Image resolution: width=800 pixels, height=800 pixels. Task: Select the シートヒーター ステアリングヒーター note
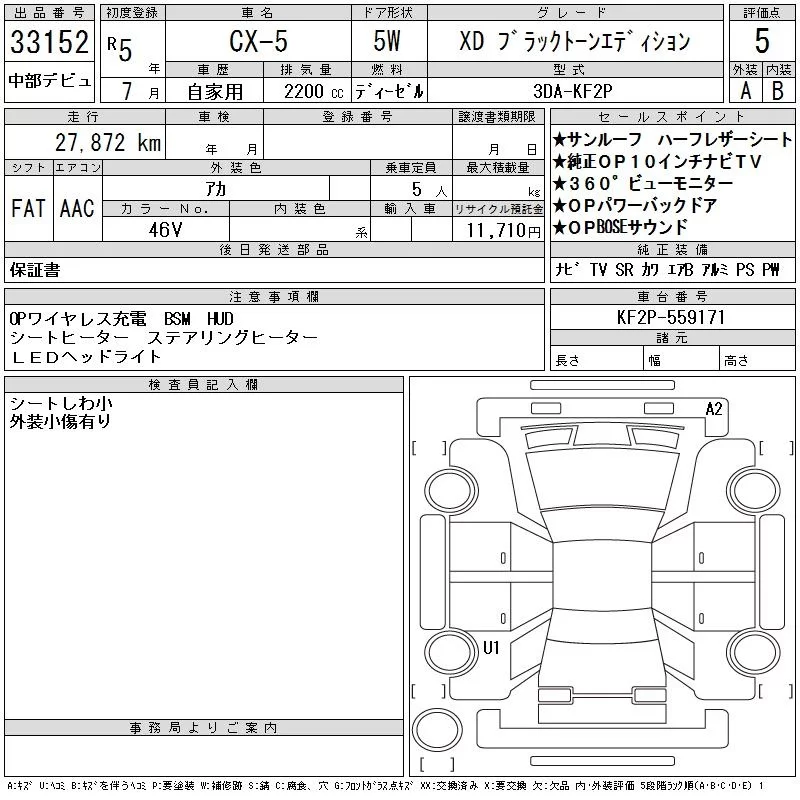164,337
